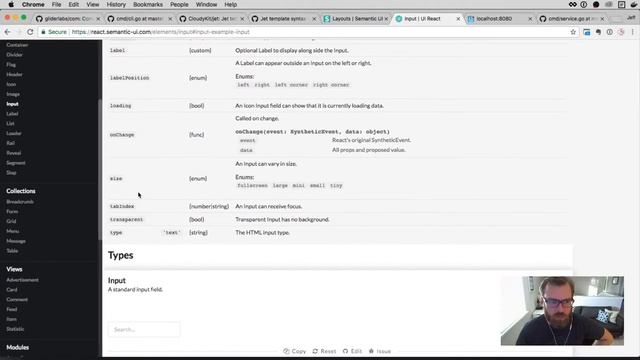Open Comment in sidebar
The image size is (640, 360).
coord(17,300)
